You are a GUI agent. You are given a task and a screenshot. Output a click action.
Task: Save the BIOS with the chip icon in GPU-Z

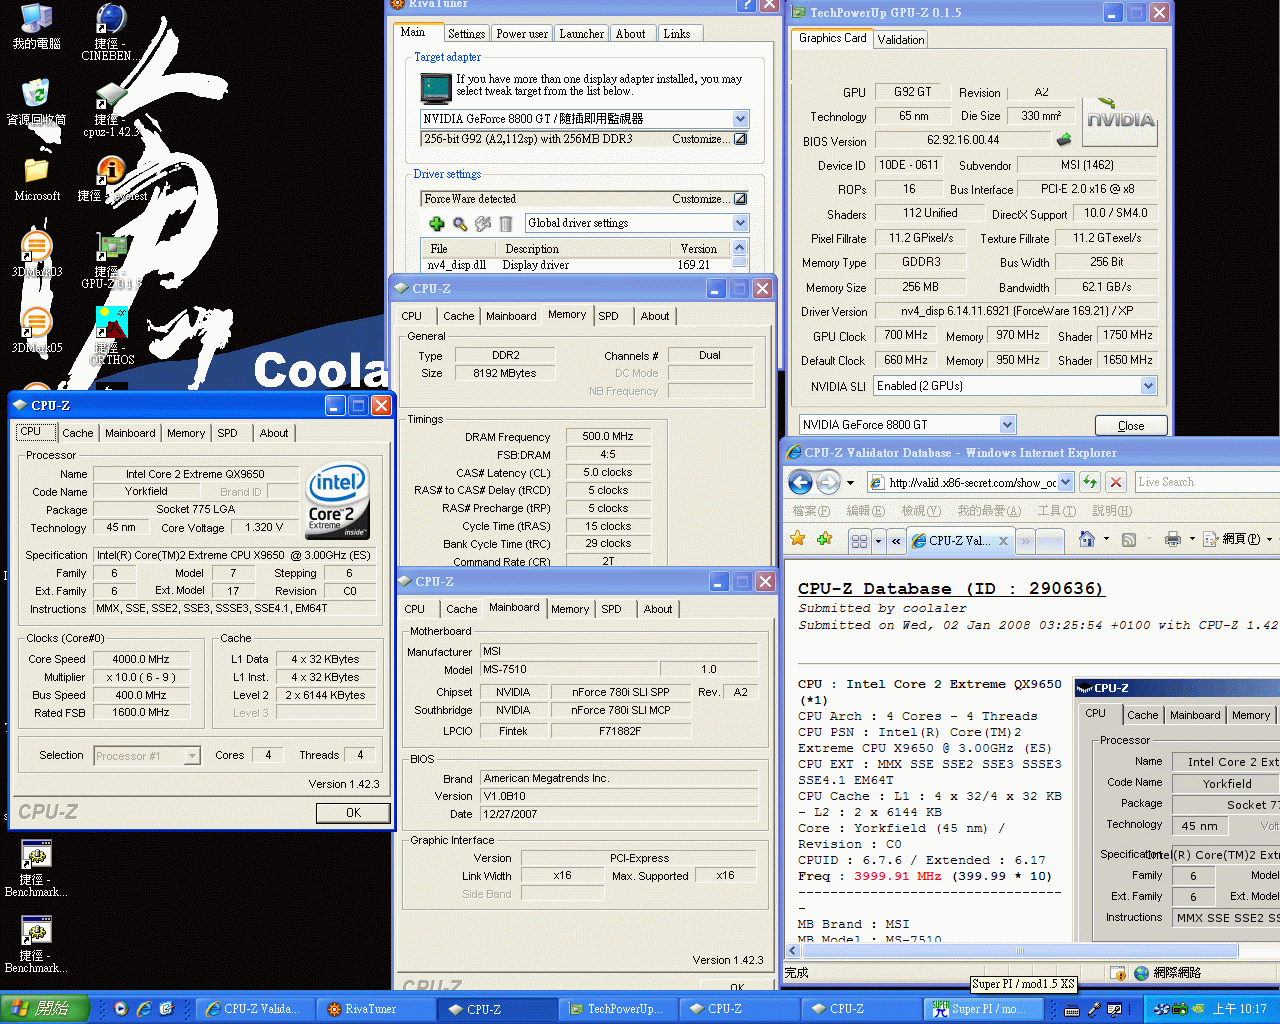pyautogui.click(x=1064, y=140)
